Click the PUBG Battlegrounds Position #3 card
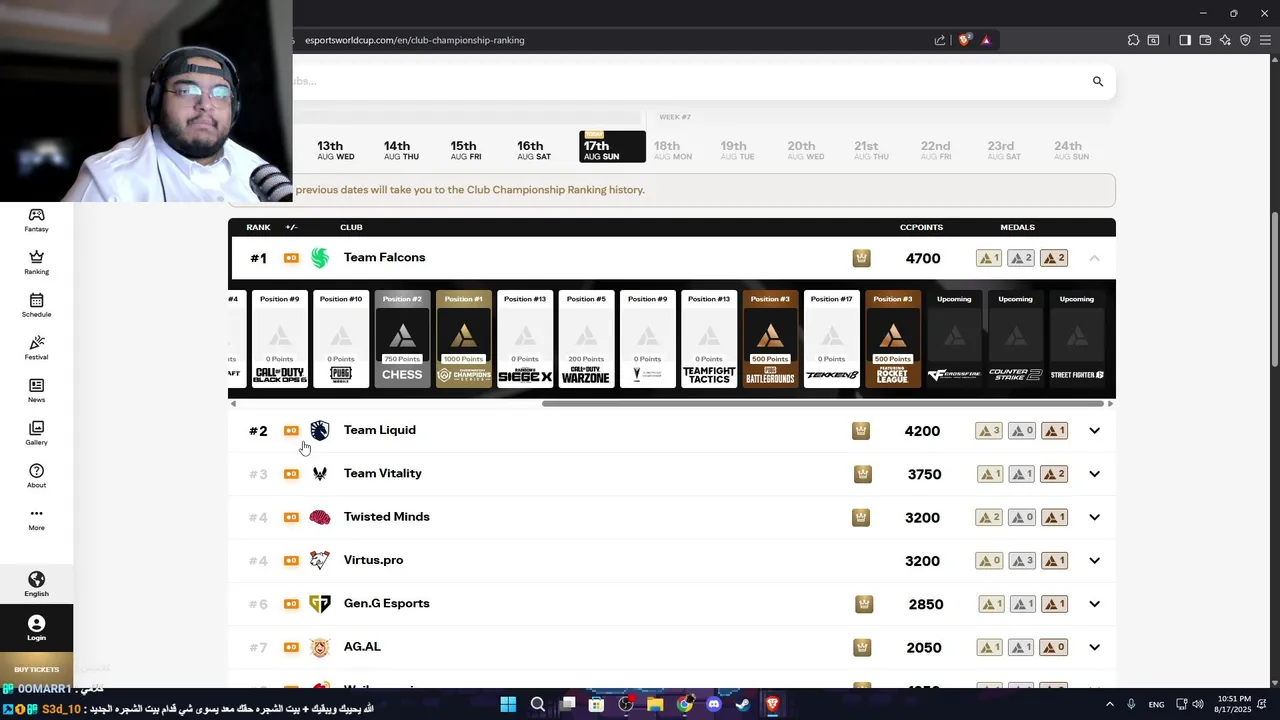 770,339
